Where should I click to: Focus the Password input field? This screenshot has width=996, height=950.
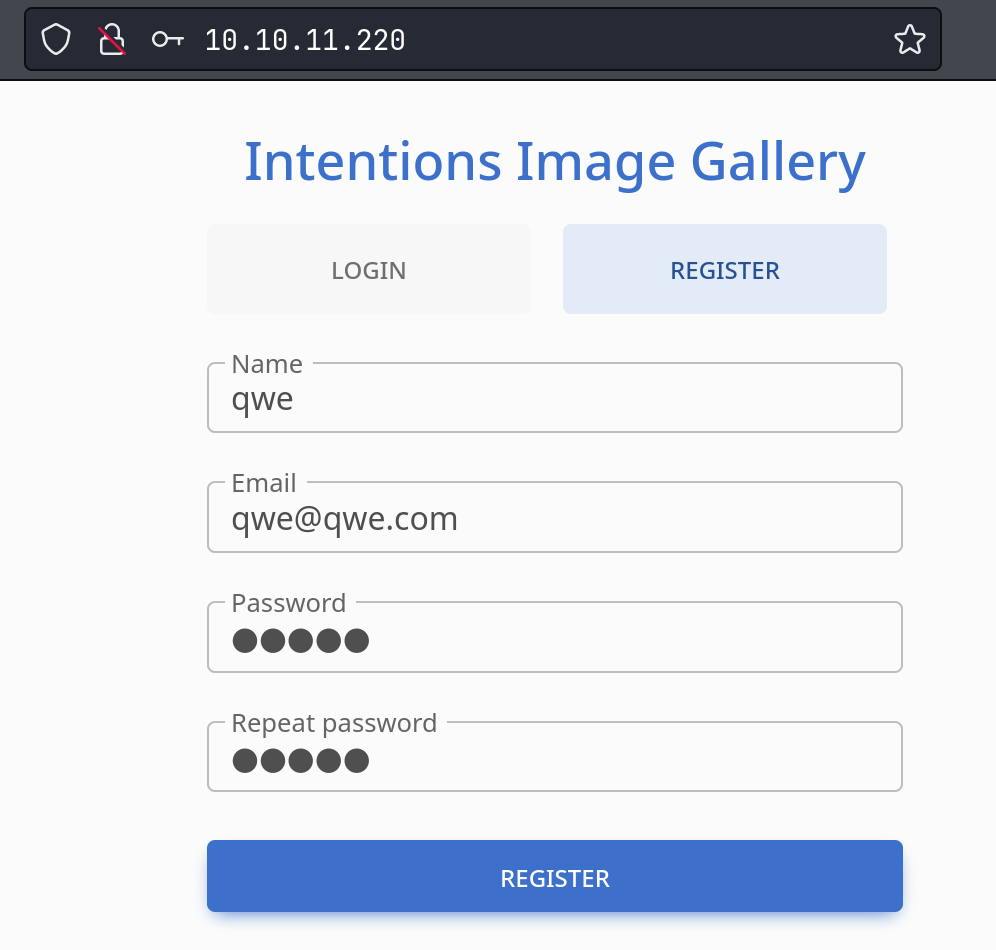click(555, 638)
